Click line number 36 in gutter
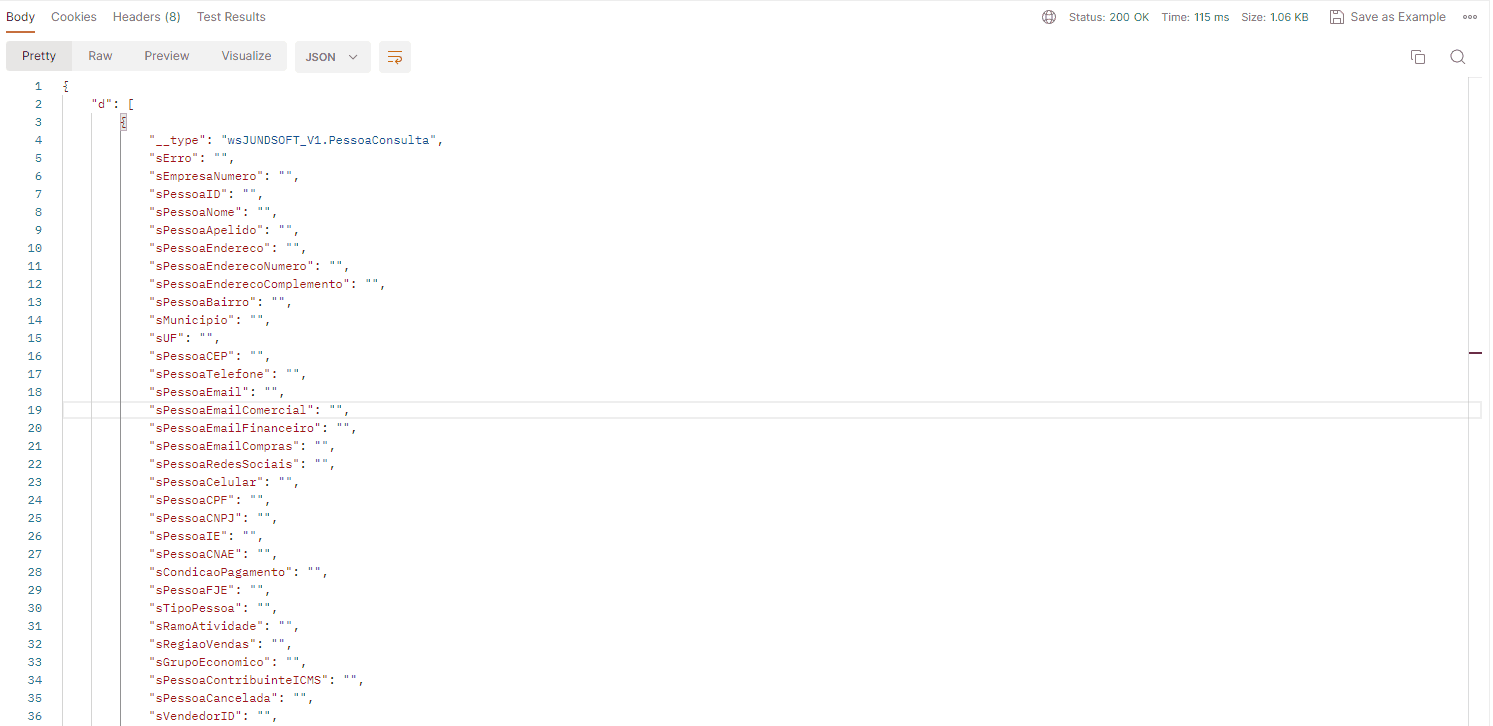 (35, 716)
